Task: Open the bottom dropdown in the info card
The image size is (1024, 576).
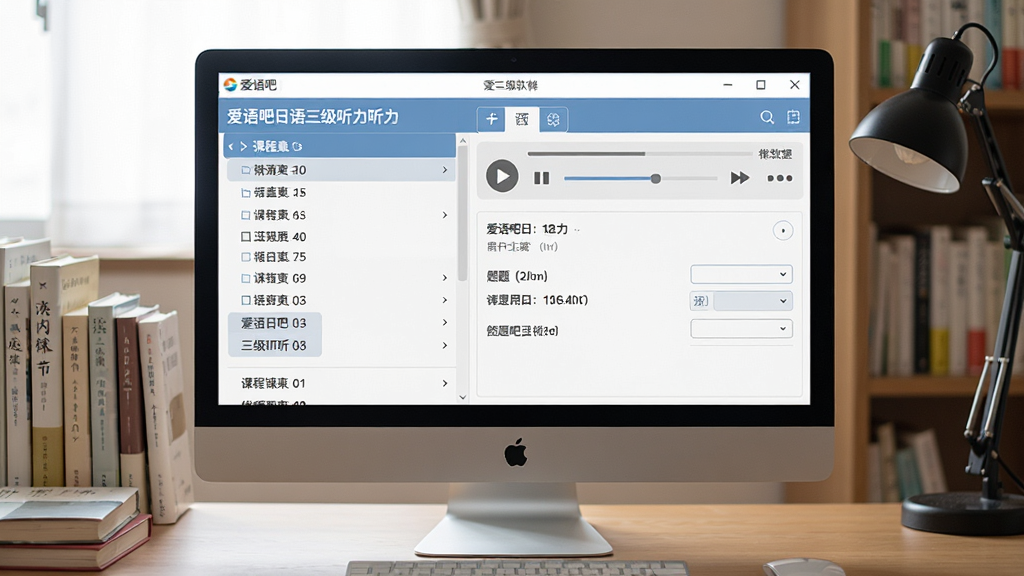Action: [x=741, y=328]
